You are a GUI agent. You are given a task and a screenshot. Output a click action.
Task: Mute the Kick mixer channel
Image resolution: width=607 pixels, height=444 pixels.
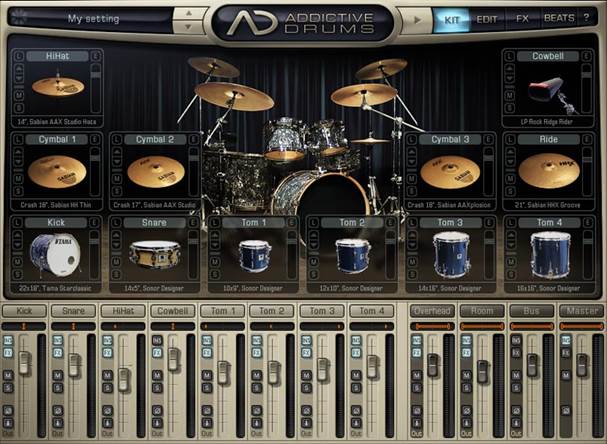pos(8,375)
